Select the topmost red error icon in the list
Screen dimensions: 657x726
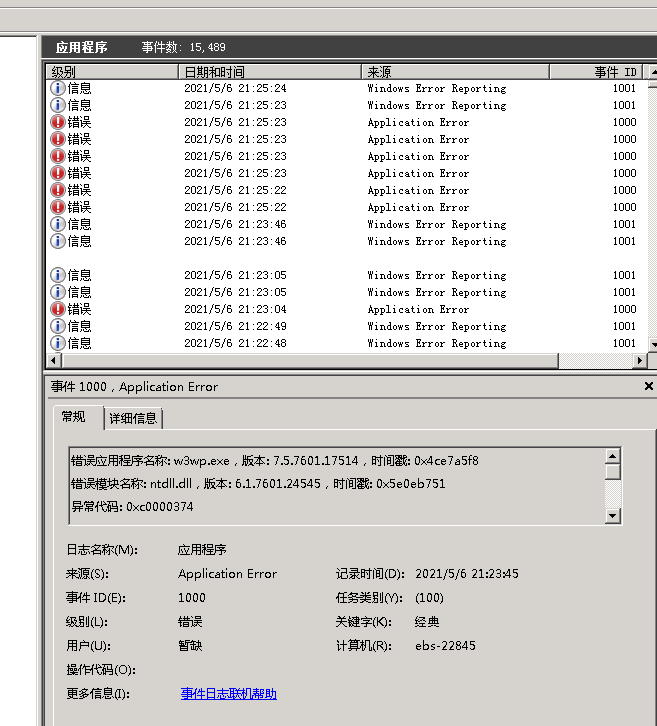pyautogui.click(x=58, y=122)
